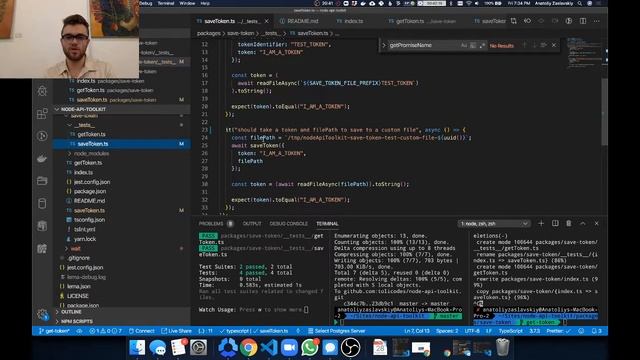
Task: Click the minimap code overview
Action: point(584,52)
